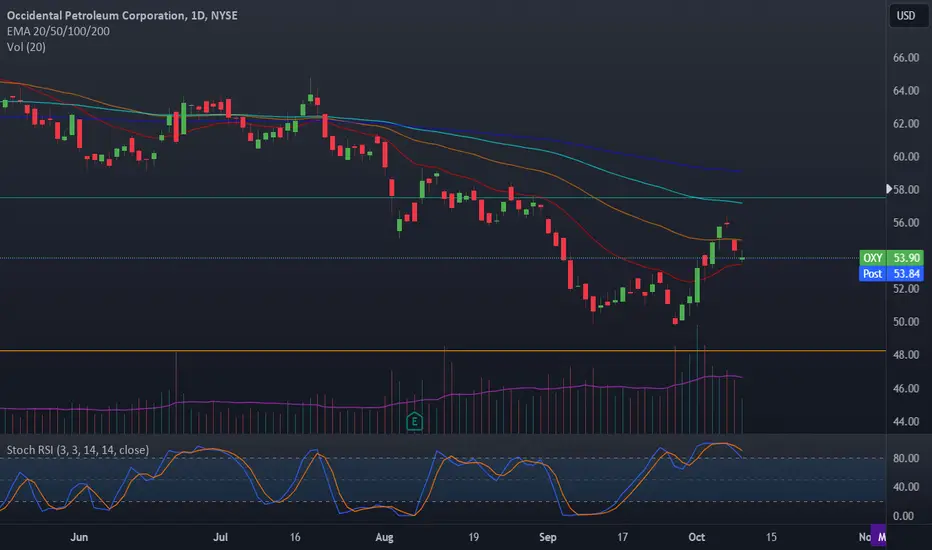
Task: Click the blue Post 53.84 price tag
Action: 892,274
